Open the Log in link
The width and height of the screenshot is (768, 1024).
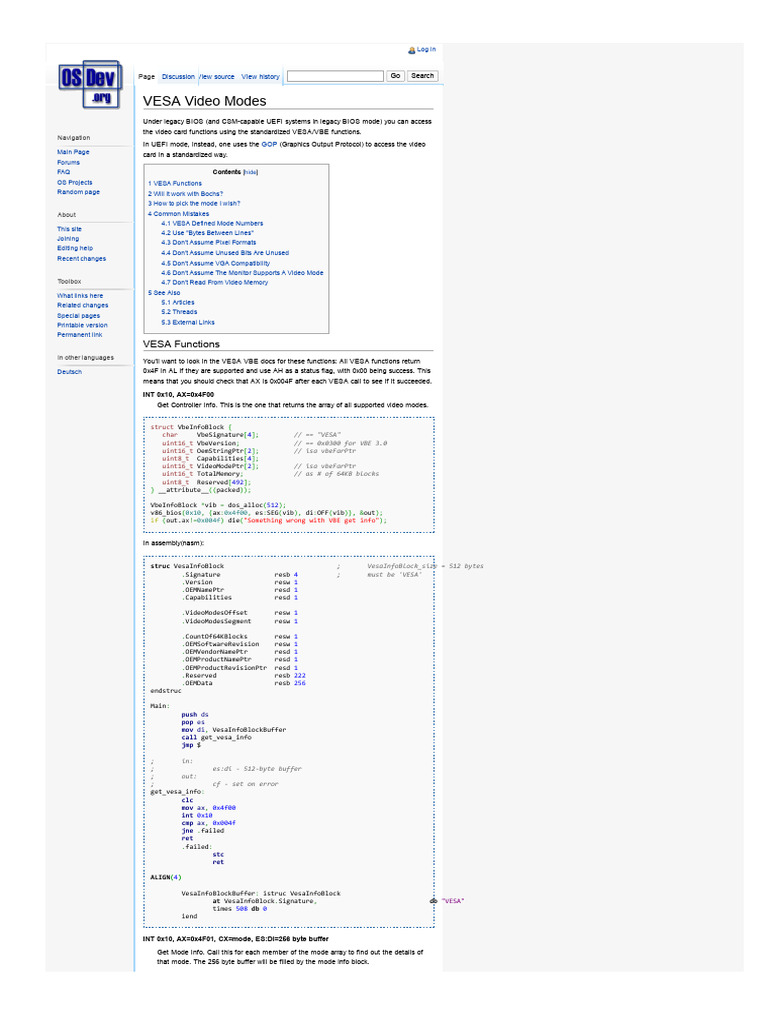tap(426, 50)
